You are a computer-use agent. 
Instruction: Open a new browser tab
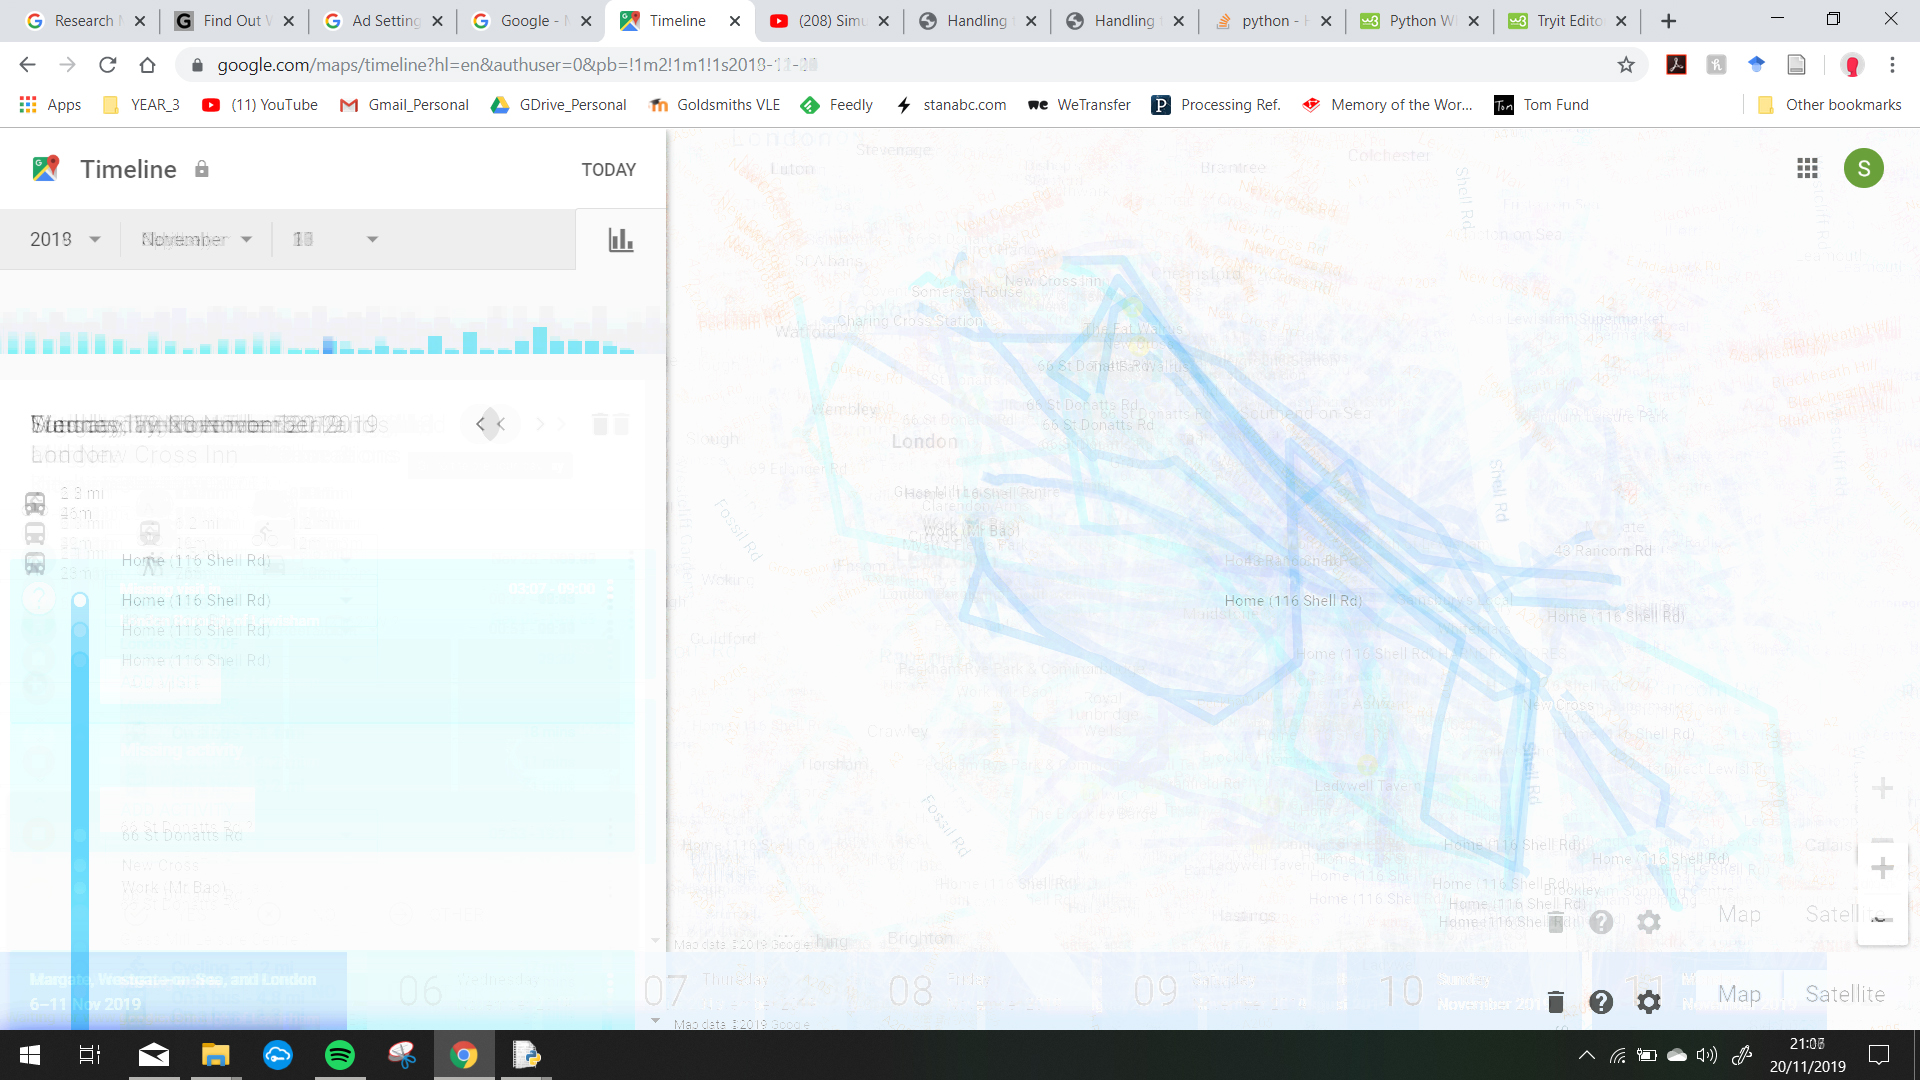pos(1668,21)
